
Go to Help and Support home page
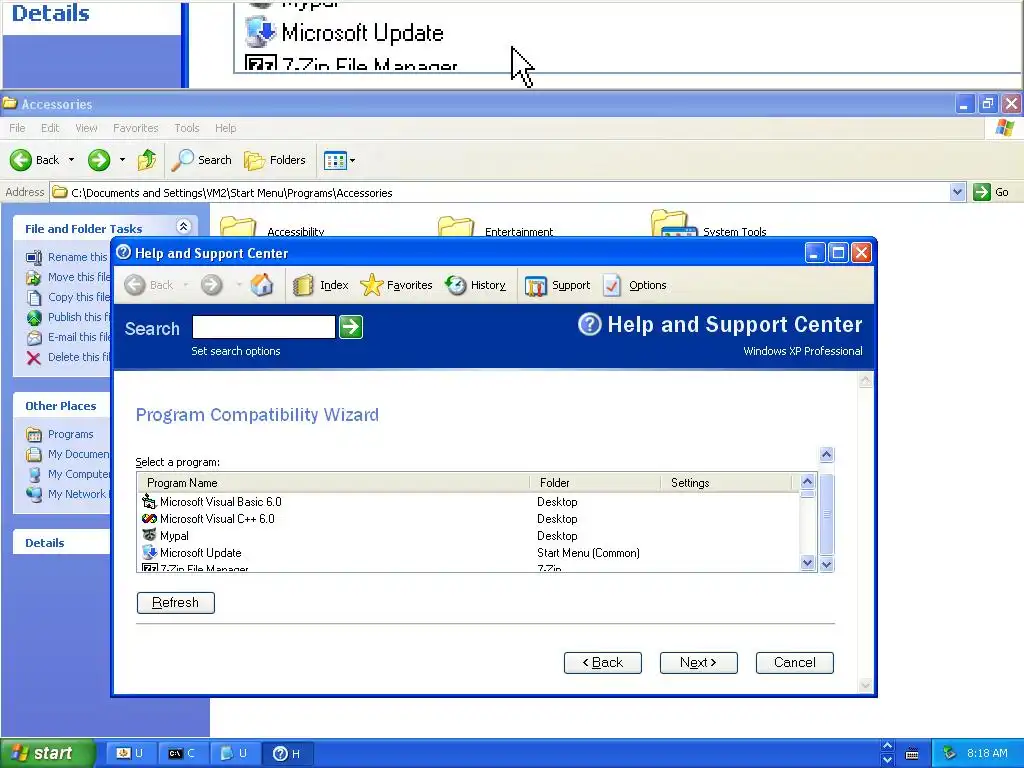(x=262, y=285)
